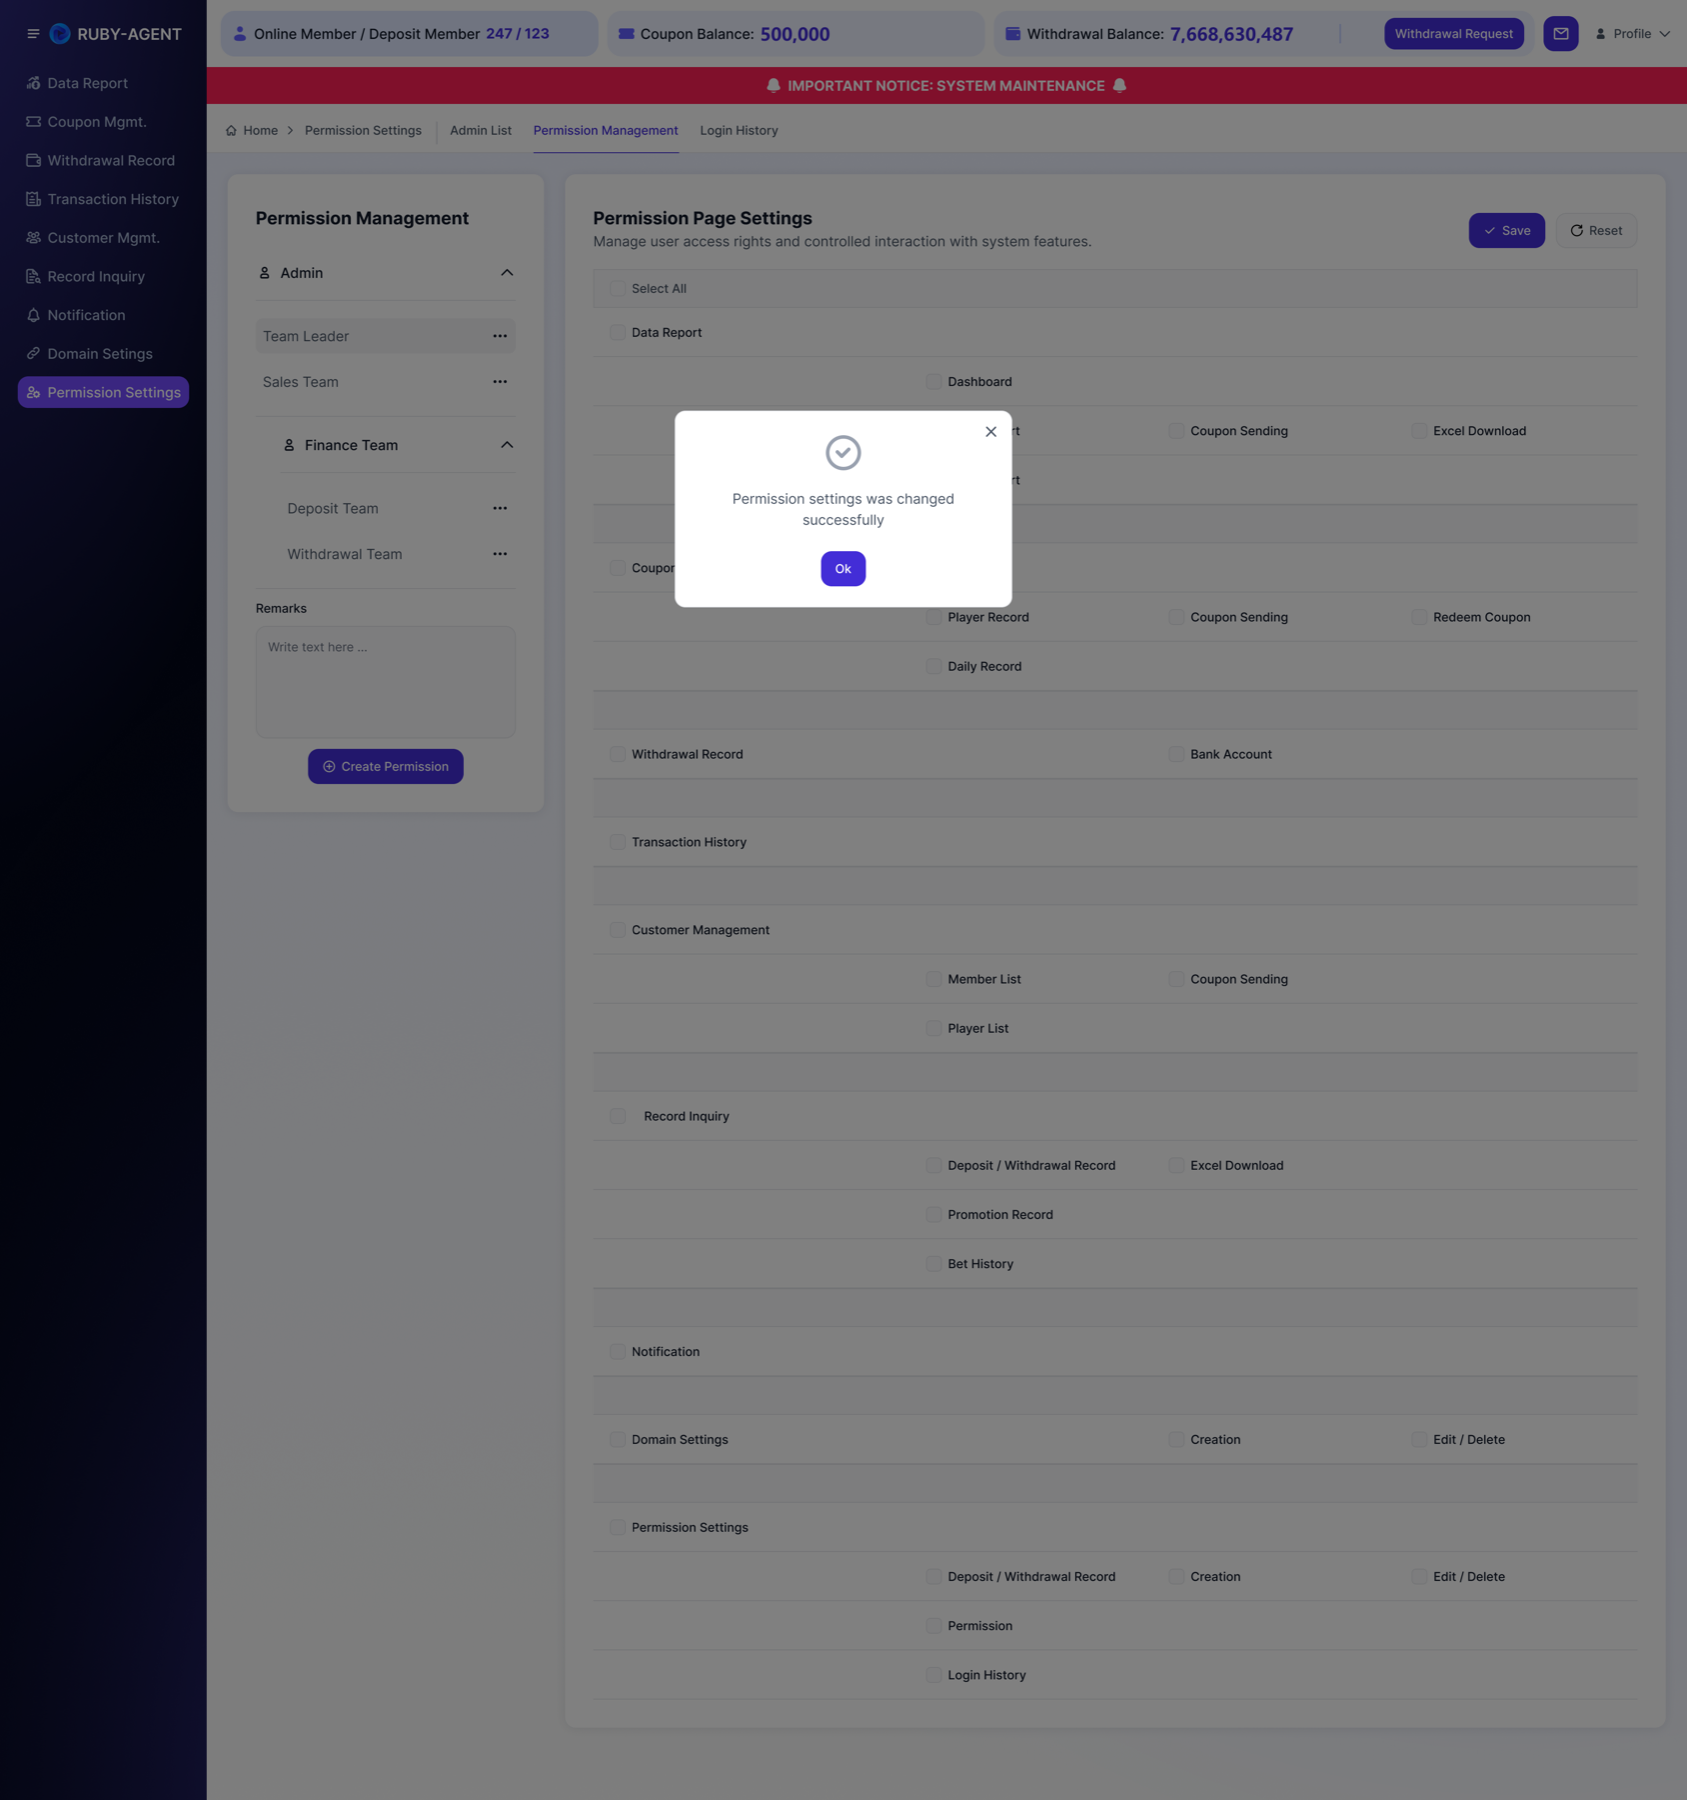The height and width of the screenshot is (1800, 1687).
Task: Open Team Leader three-dot options
Action: point(500,336)
